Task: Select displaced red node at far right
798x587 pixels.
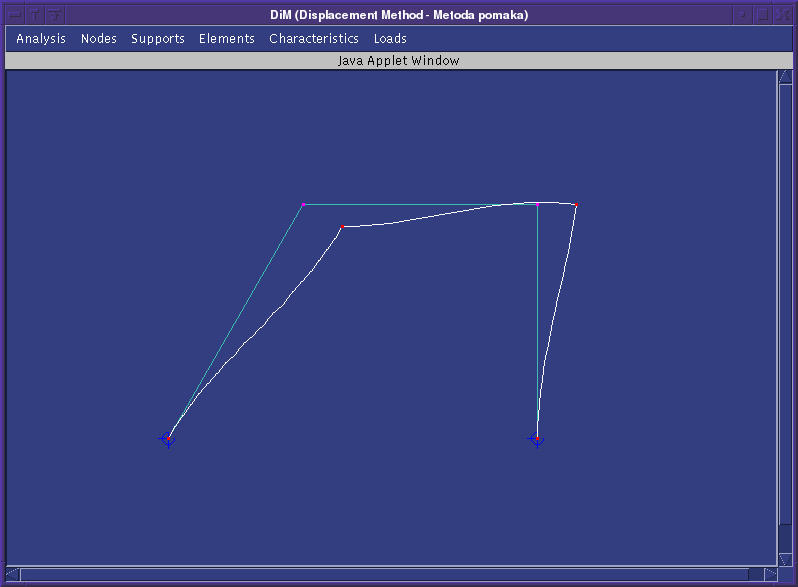Action: (576, 205)
